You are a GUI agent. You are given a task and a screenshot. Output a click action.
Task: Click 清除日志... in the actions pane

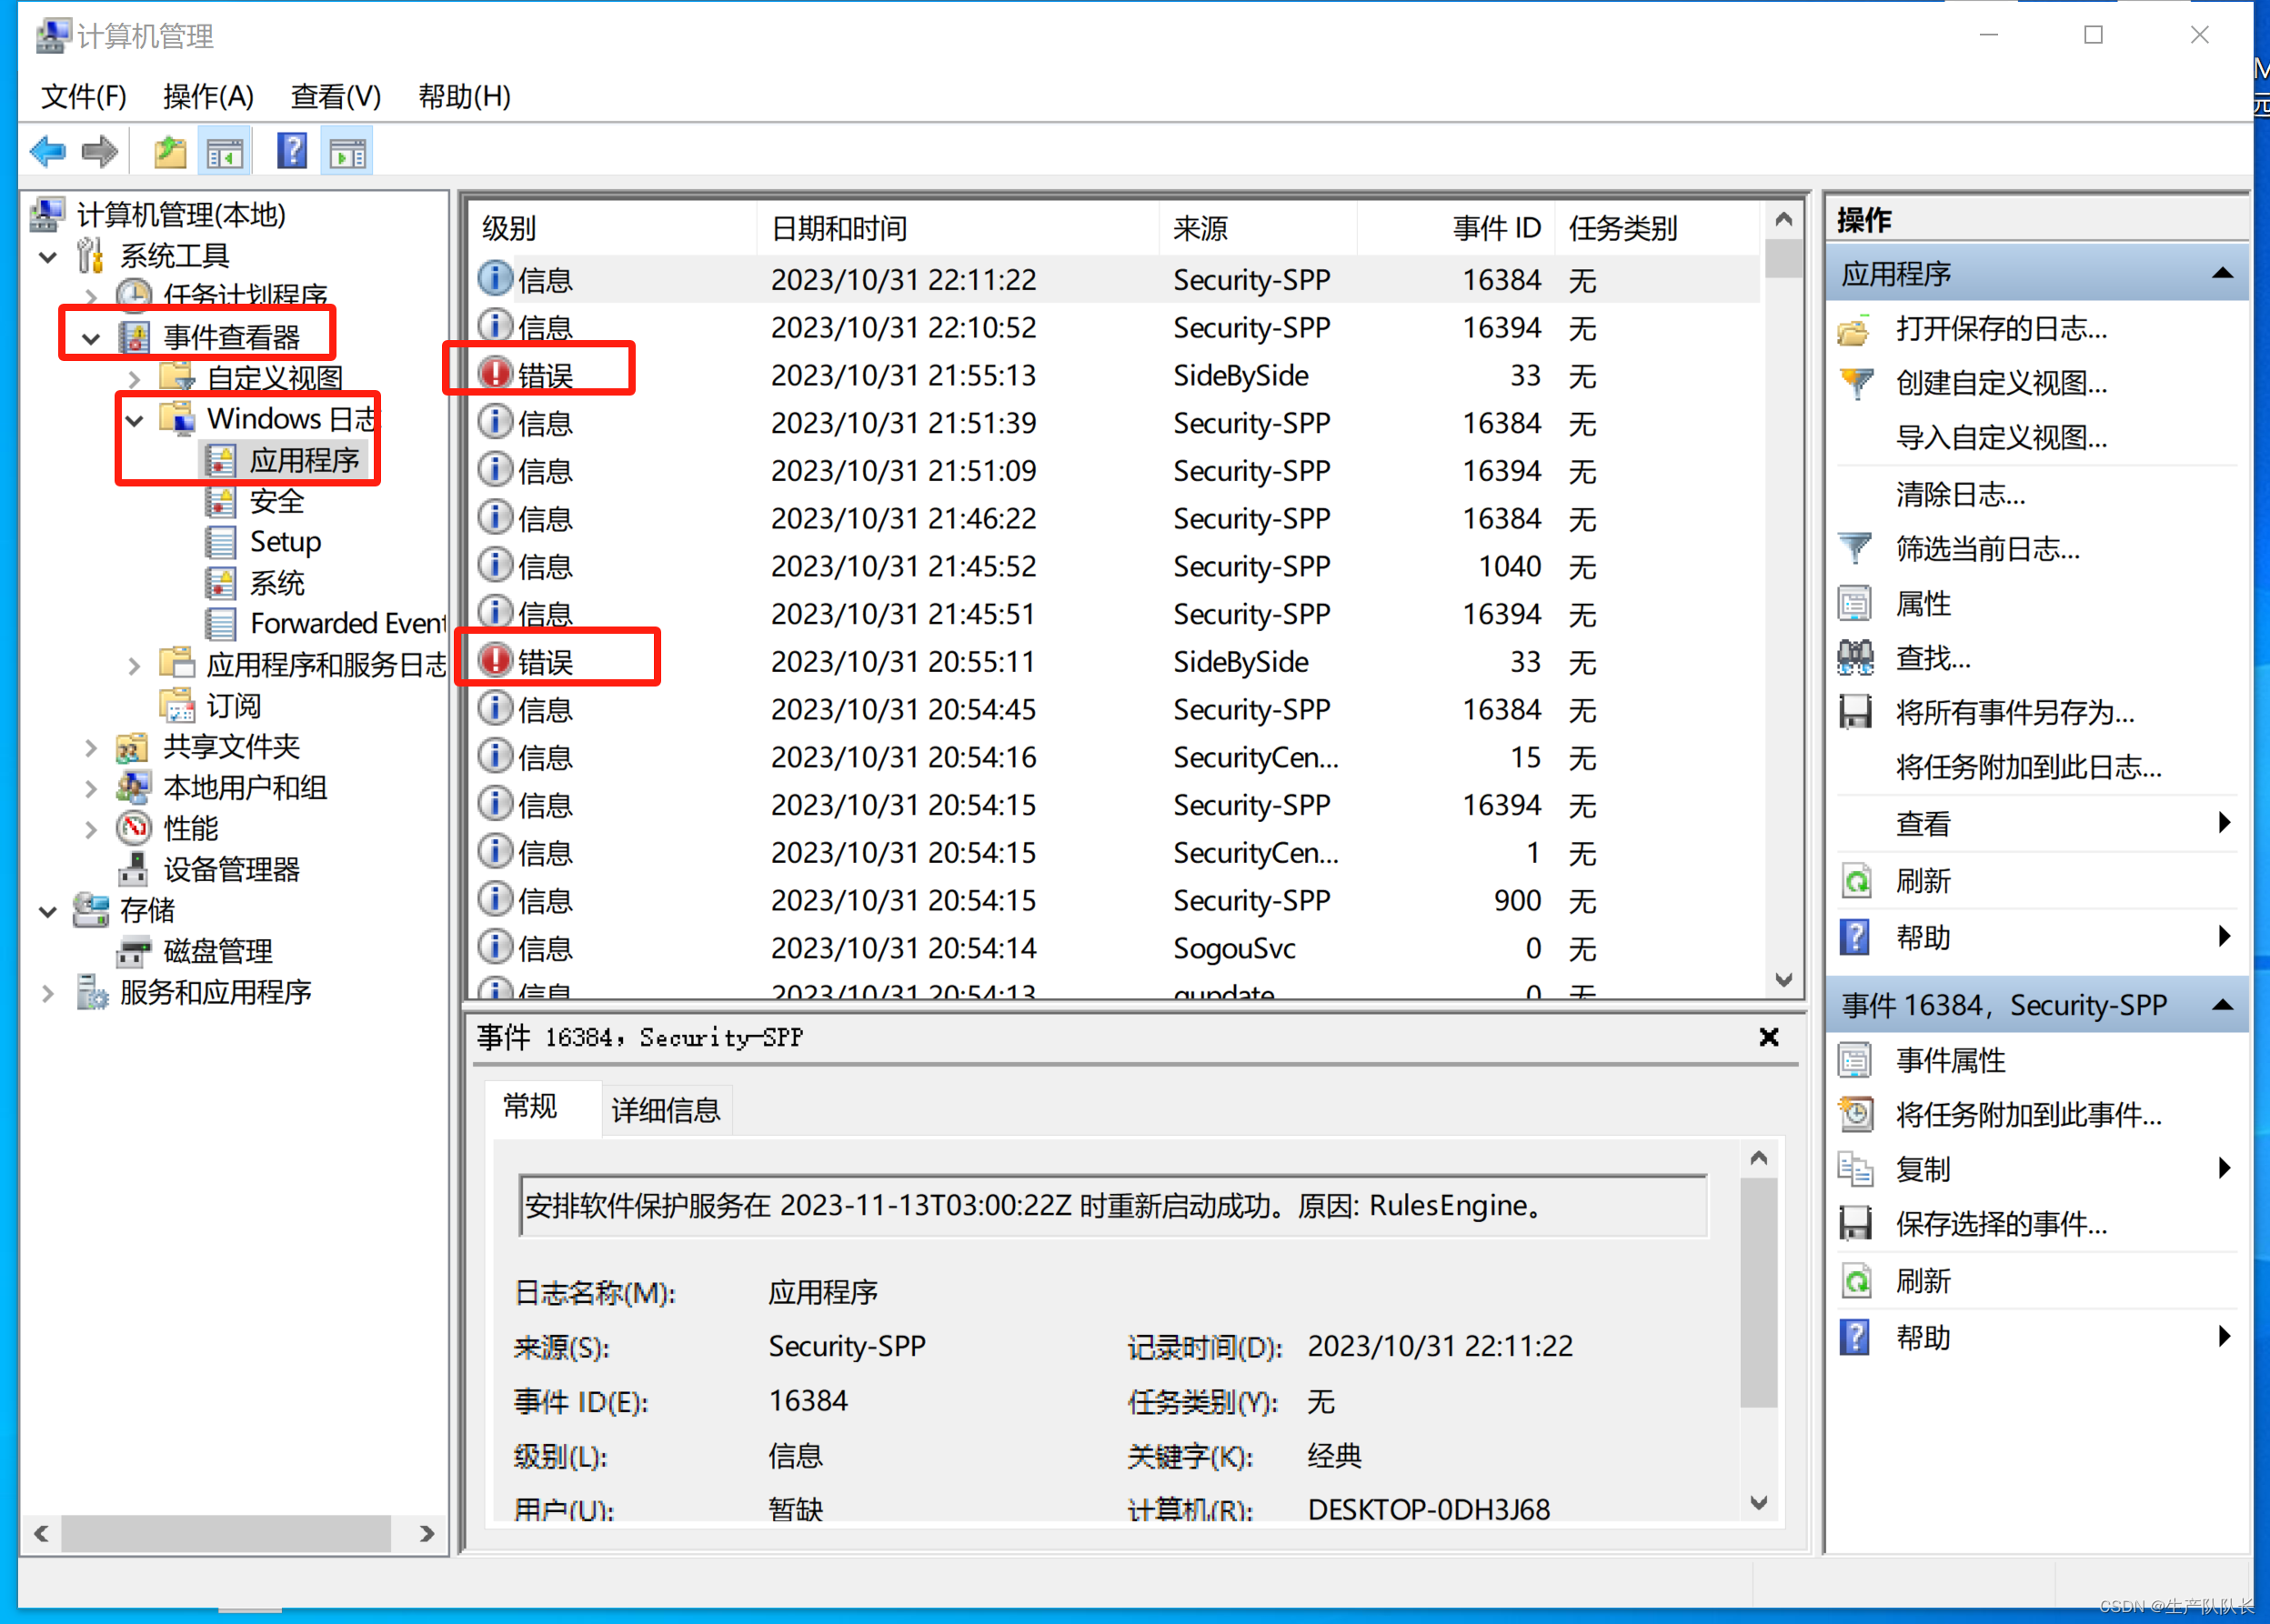click(x=1960, y=493)
